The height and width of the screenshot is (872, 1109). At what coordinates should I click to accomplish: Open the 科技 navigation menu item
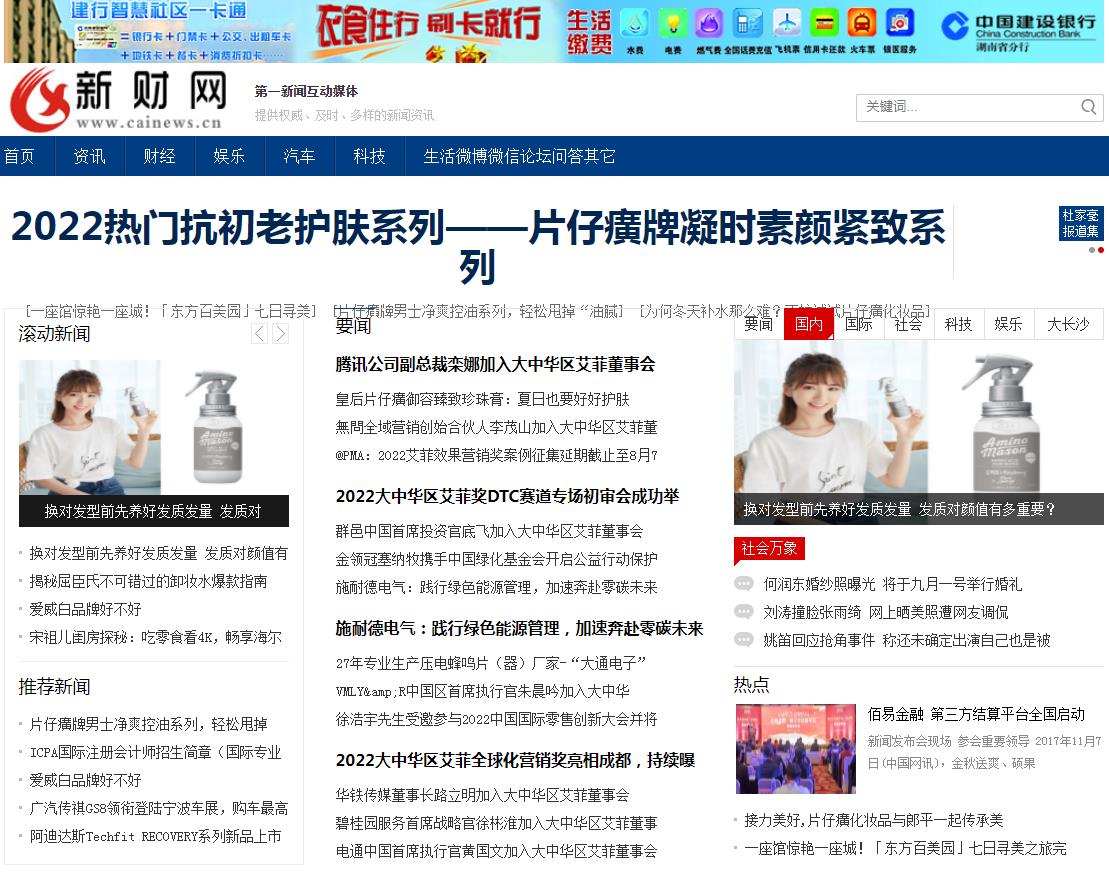[x=369, y=156]
